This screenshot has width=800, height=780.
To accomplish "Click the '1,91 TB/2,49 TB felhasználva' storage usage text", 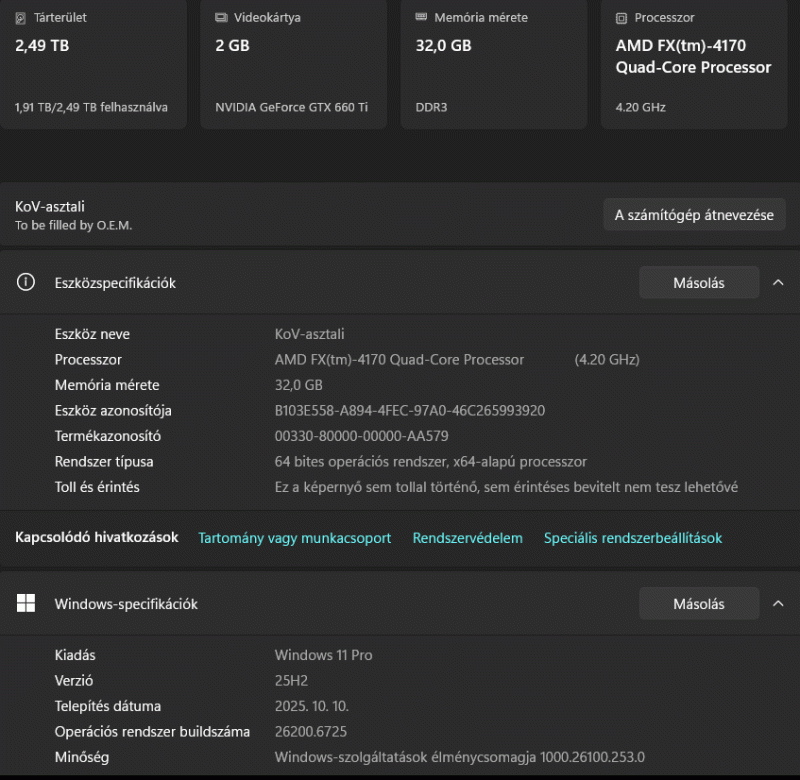I will tap(91, 107).
